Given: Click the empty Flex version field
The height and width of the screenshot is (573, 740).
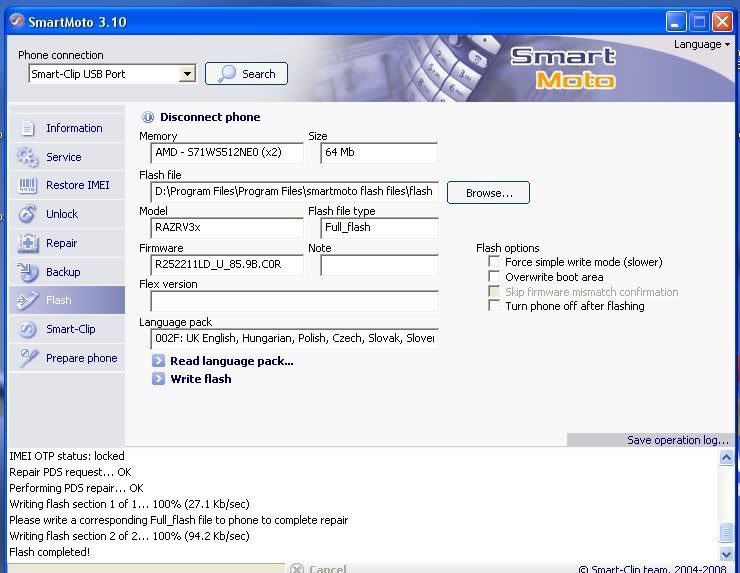Looking at the screenshot, I should click(294, 301).
